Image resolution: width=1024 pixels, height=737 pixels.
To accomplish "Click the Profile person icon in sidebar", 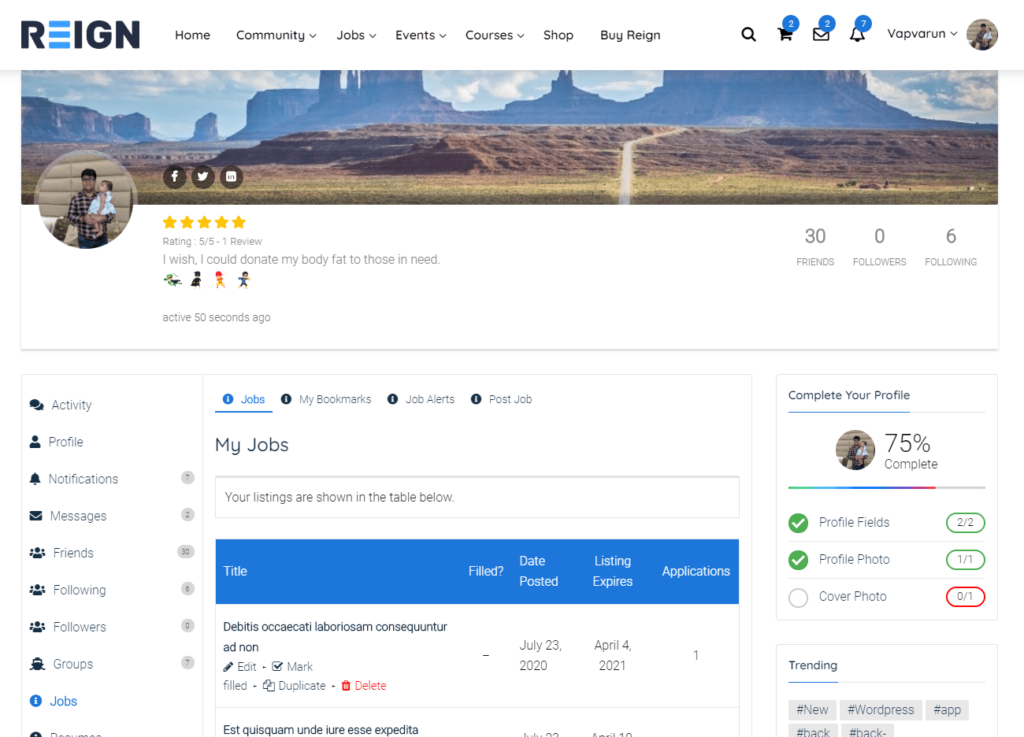I will 35,442.
